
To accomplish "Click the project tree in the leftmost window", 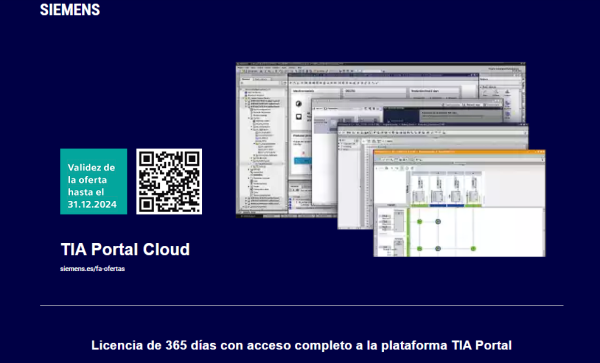I will [262, 147].
